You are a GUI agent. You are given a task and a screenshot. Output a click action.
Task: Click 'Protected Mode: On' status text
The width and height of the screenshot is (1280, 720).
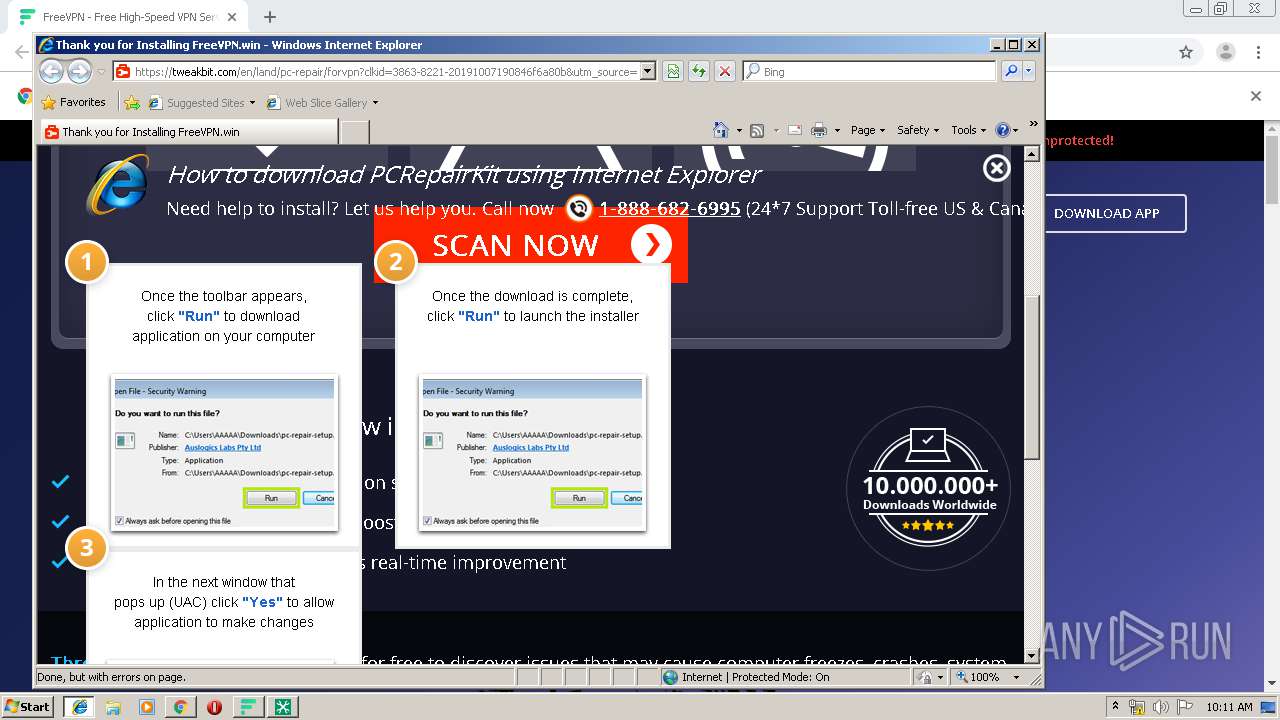(780, 677)
